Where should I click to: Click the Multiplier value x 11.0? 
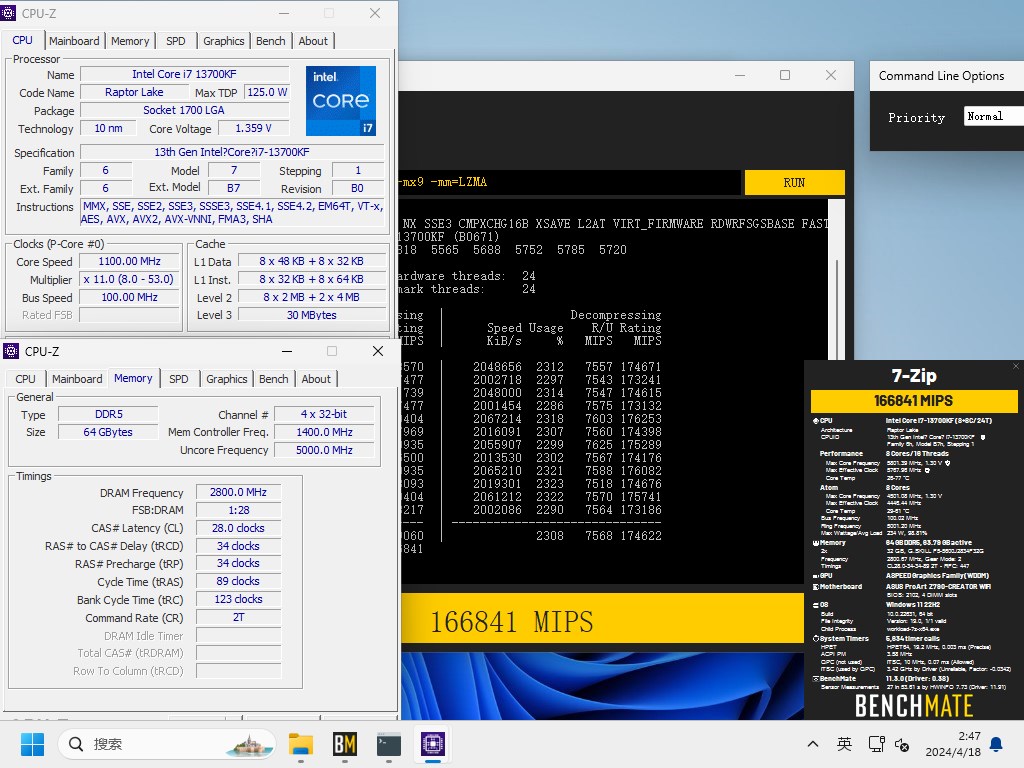click(x=129, y=279)
